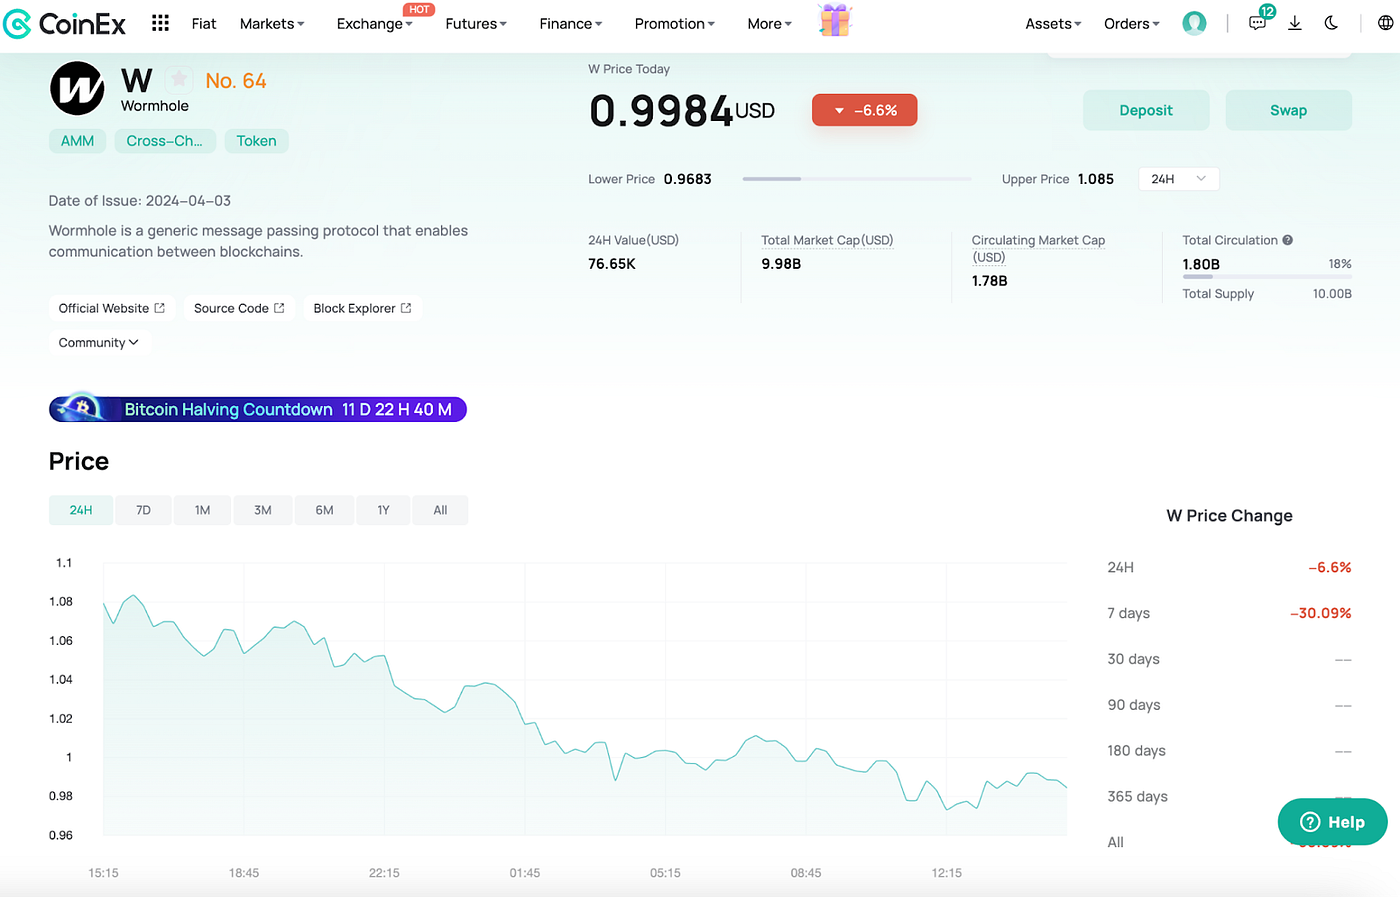This screenshot has height=898, width=1400.
Task: Open chat messages with 12 notifications
Action: tap(1257, 22)
